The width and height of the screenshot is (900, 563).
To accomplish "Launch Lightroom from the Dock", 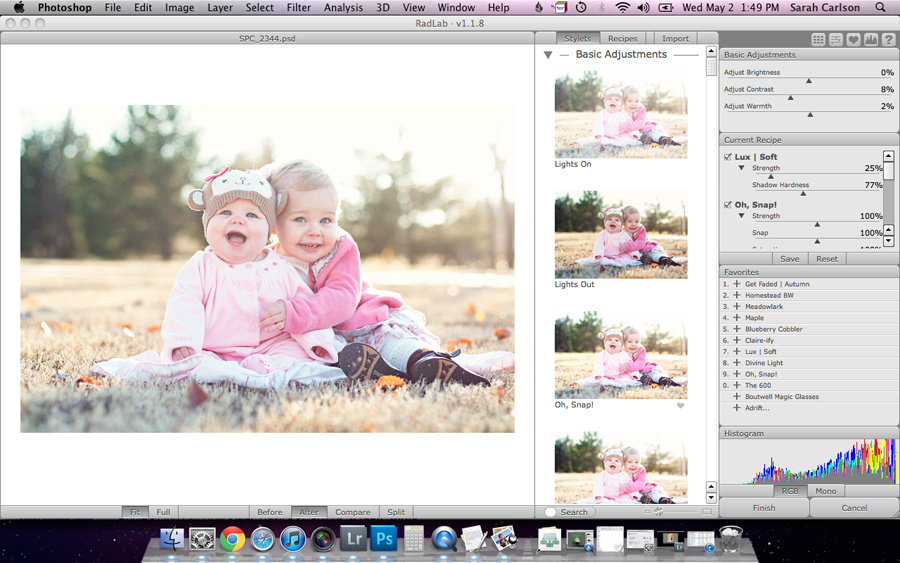I will point(354,539).
